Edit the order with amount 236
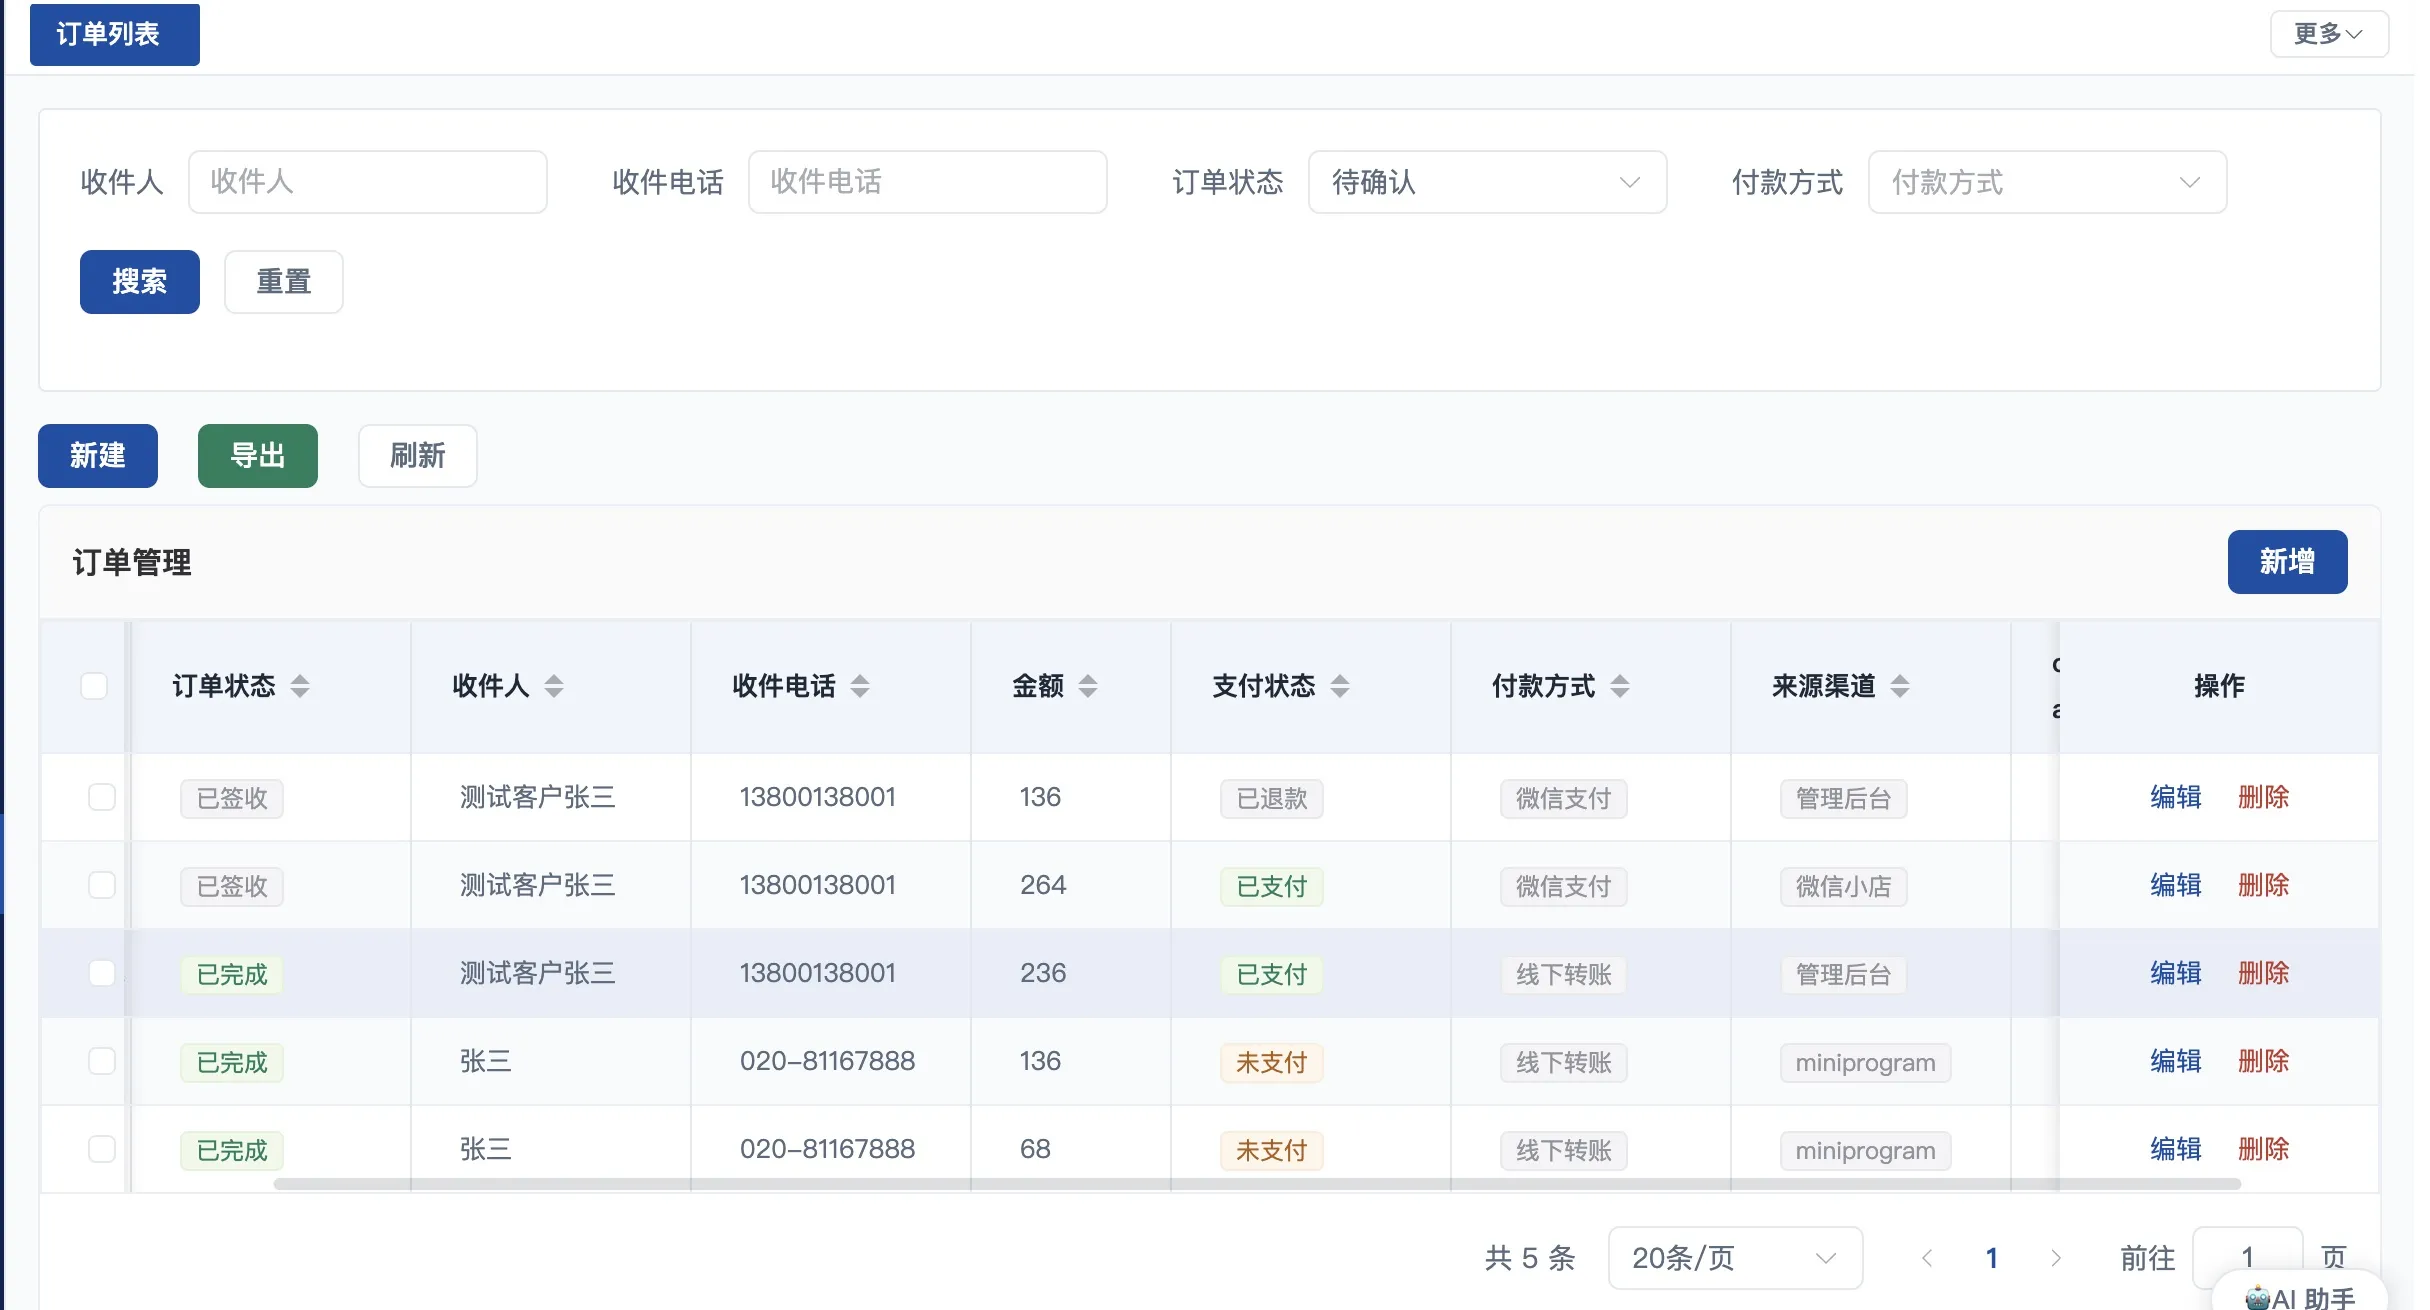This screenshot has height=1310, width=2430. [2176, 973]
